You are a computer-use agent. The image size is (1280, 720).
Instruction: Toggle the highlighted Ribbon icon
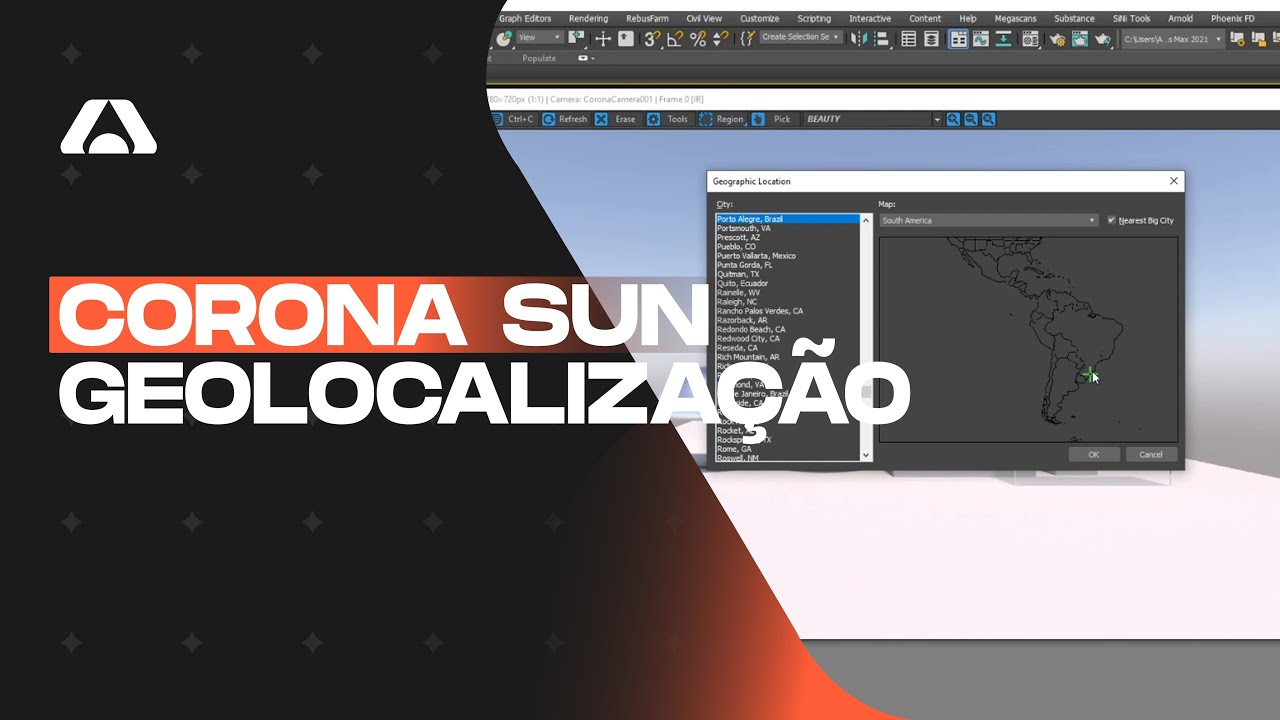pos(959,39)
